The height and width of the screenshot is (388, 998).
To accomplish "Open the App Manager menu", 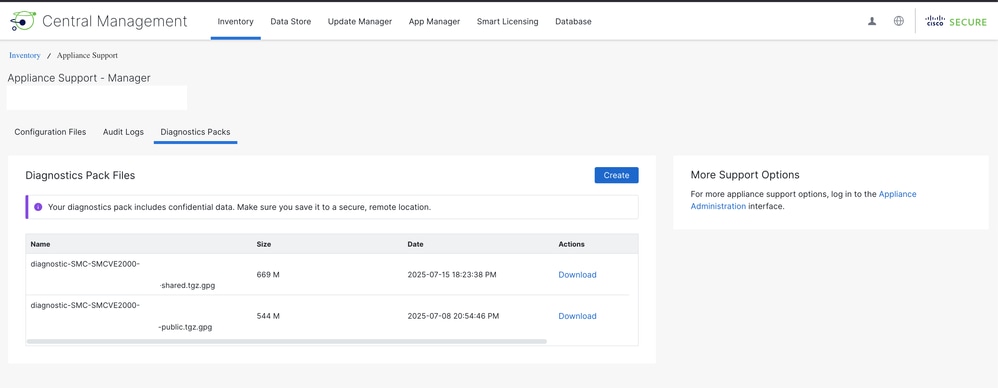I will pos(434,22).
